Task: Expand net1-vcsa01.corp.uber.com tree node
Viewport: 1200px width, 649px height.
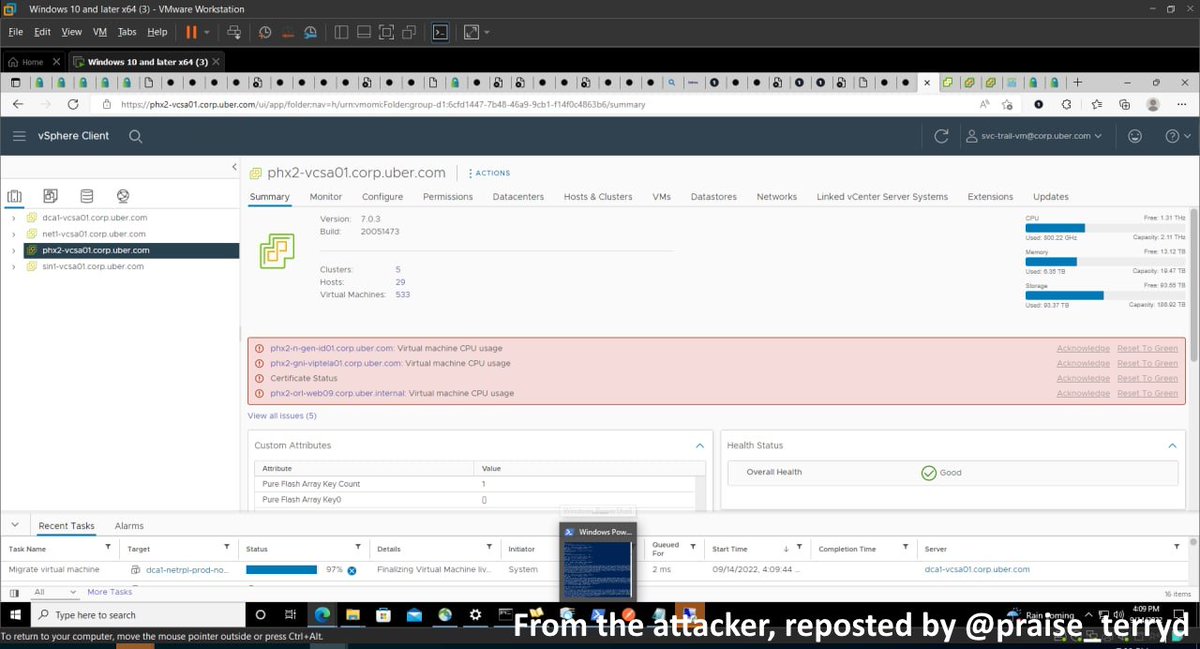Action: pos(13,234)
